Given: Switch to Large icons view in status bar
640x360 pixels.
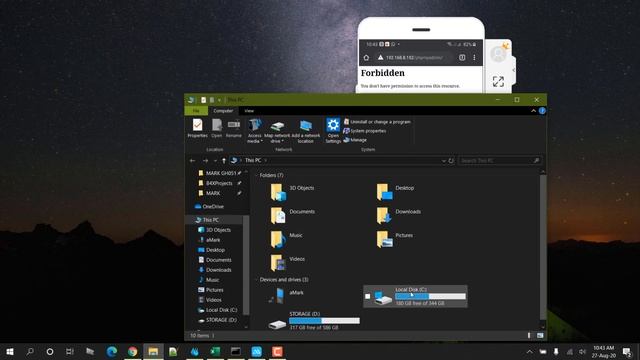Looking at the screenshot, I should 540,336.
